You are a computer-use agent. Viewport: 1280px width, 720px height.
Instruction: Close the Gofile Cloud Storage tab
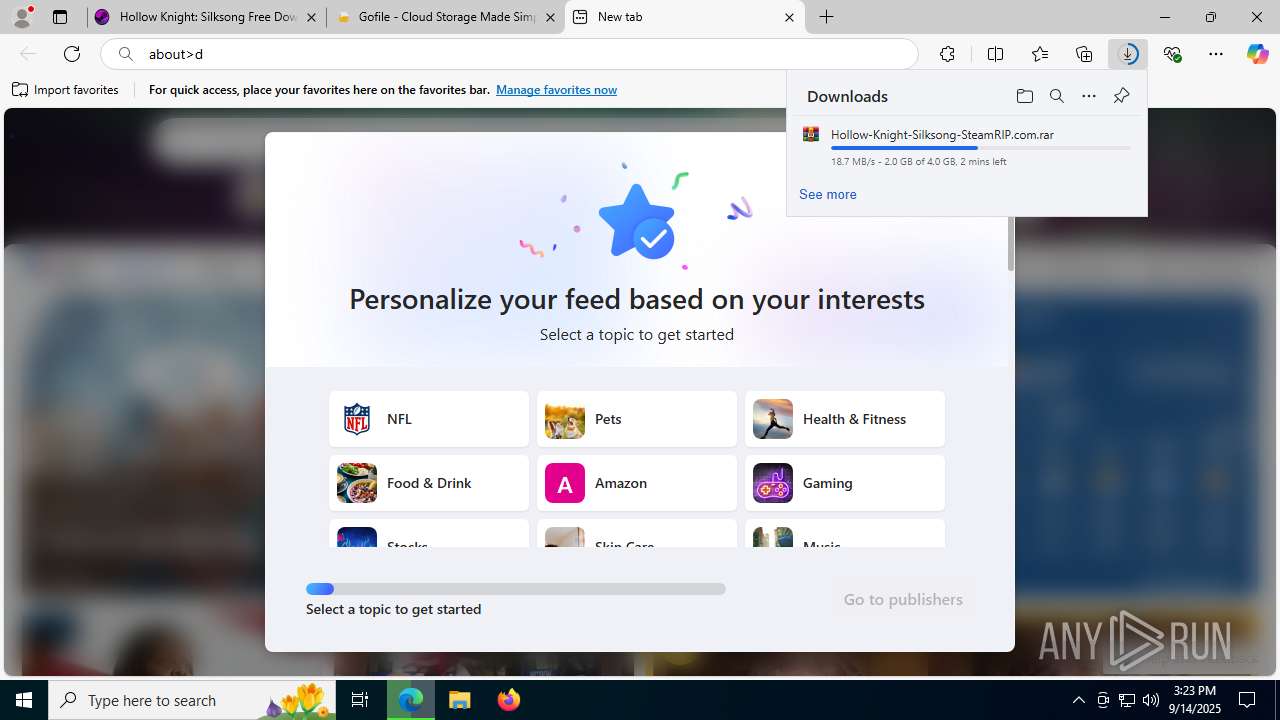click(x=550, y=17)
